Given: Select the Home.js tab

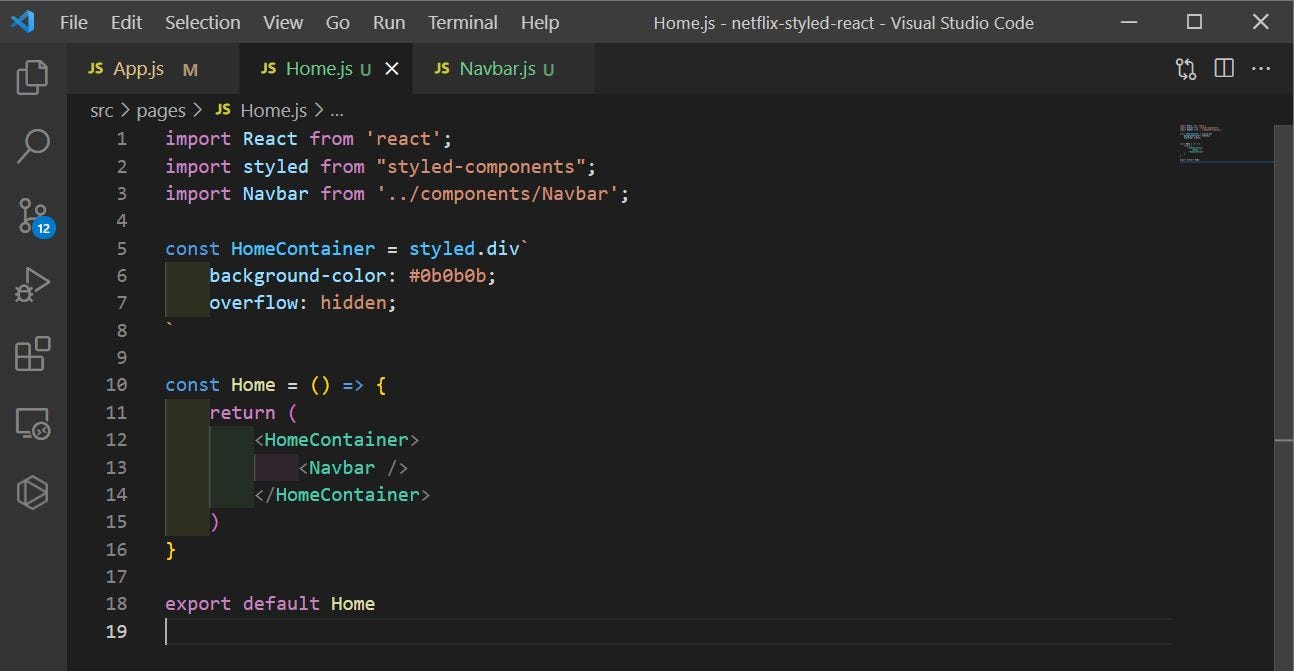Looking at the screenshot, I should (x=326, y=69).
